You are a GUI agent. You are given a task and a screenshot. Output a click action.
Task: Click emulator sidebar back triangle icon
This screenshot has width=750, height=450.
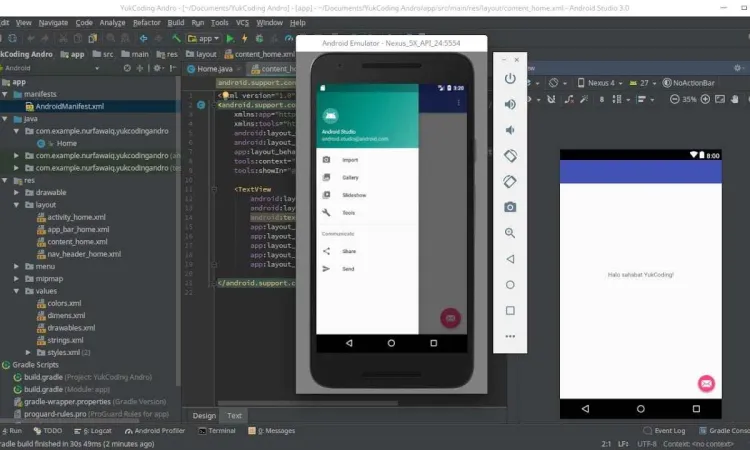click(x=510, y=259)
